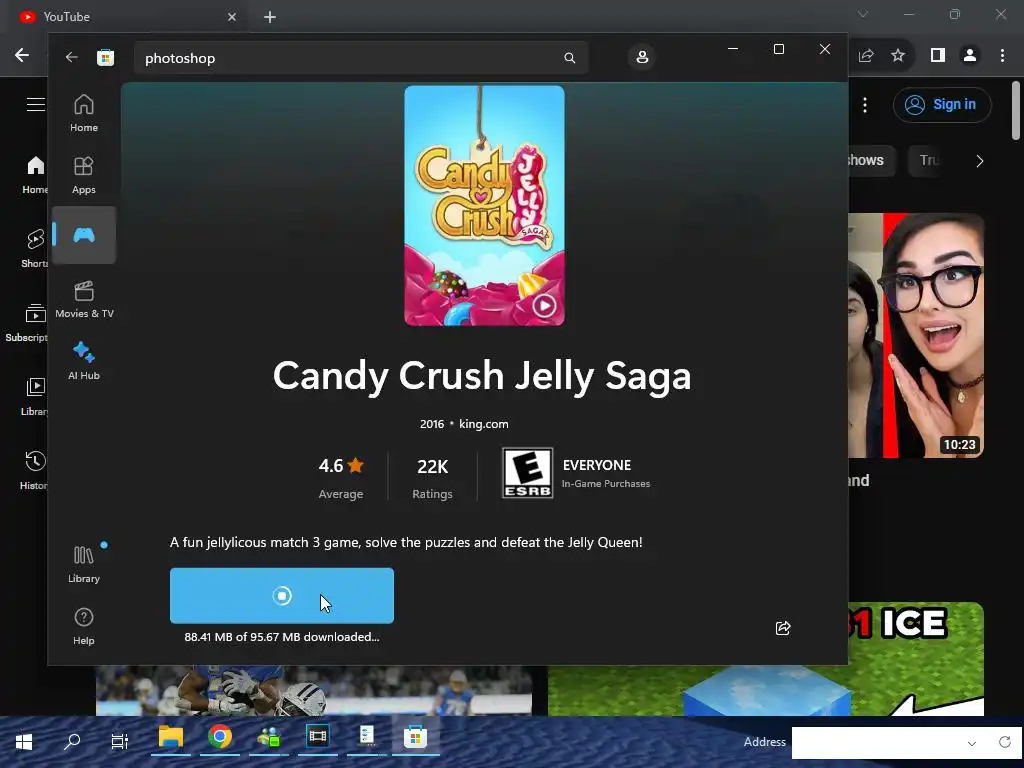Image resolution: width=1024 pixels, height=768 pixels.
Task: Click Chrome browser back arrow
Action: coord(22,56)
